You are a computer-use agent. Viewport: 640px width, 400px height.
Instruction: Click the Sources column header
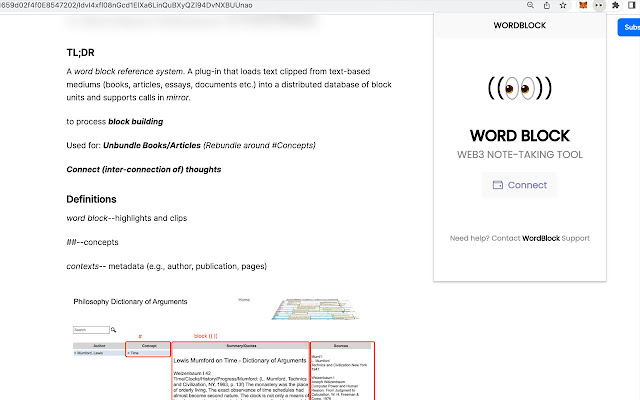coord(341,345)
